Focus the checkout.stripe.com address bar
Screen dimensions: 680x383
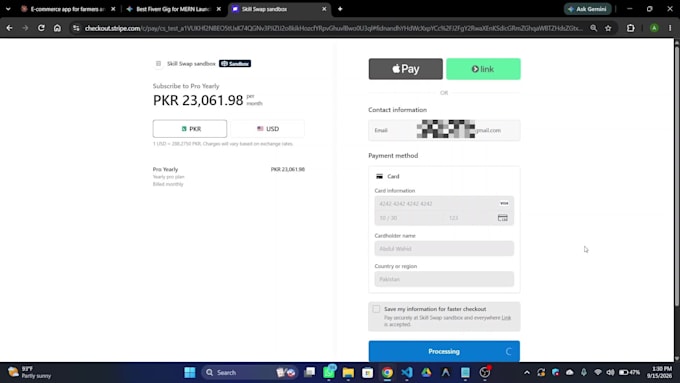[x=333, y=28]
